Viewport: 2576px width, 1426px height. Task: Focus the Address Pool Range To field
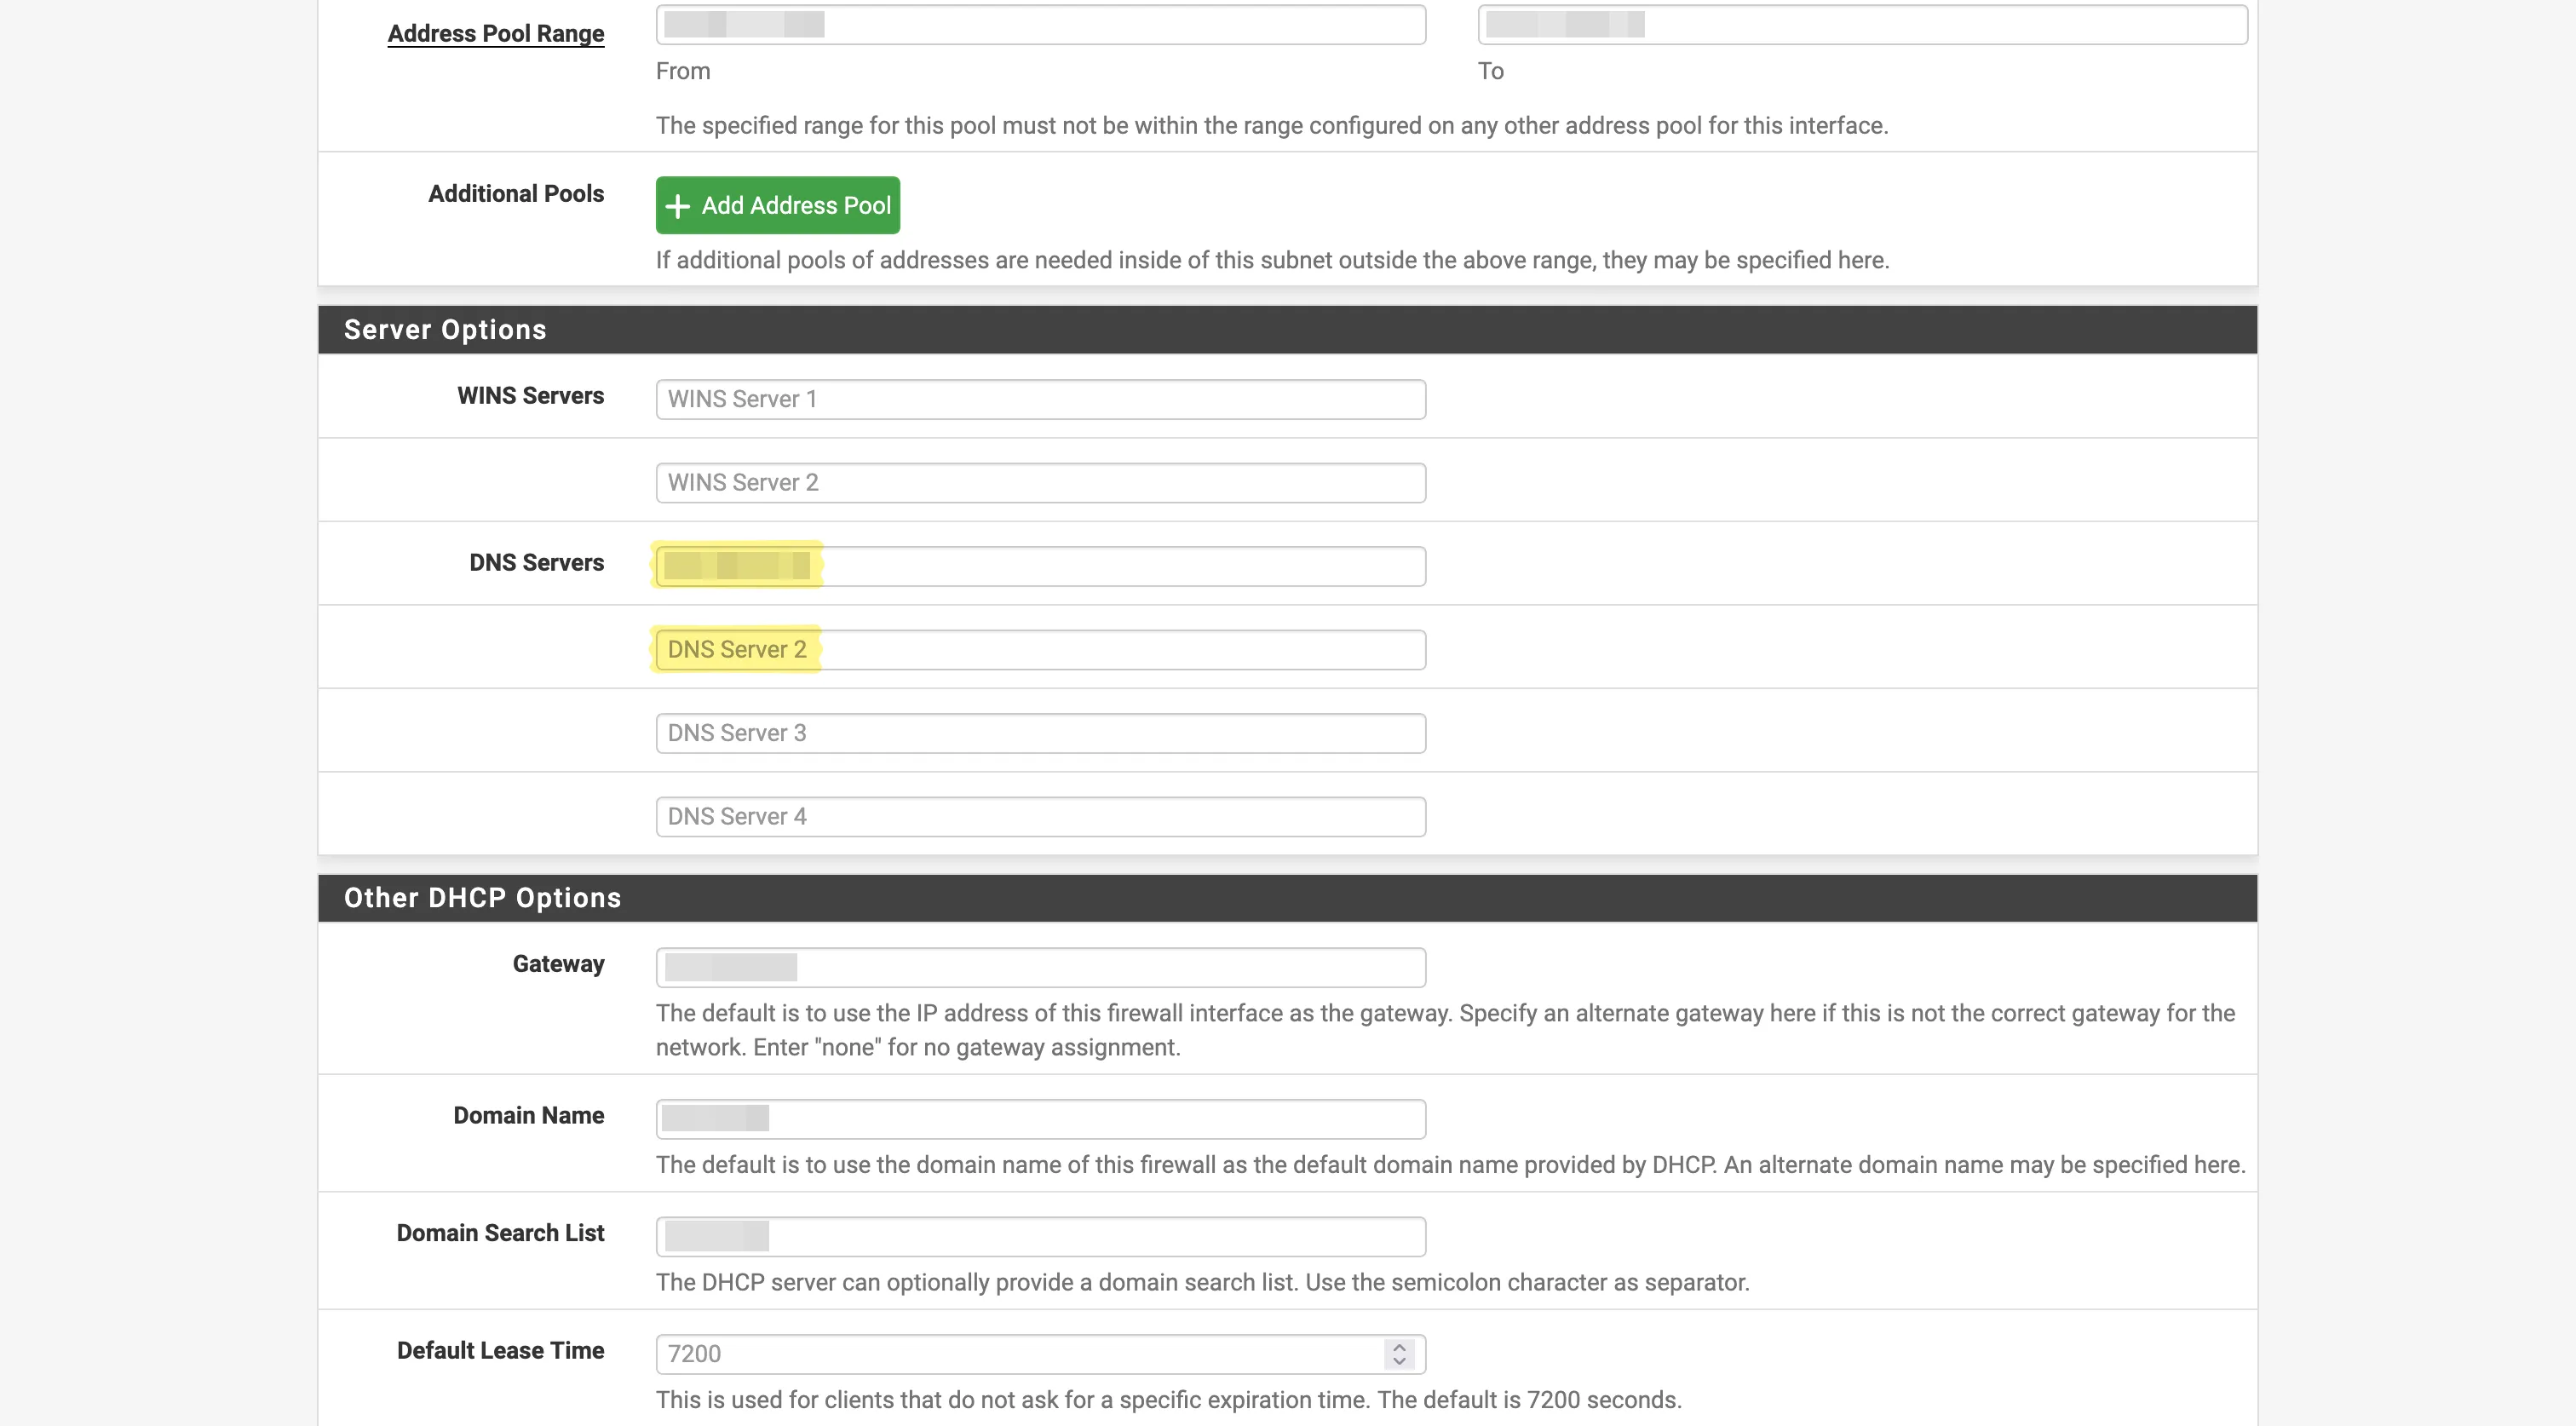pyautogui.click(x=1862, y=24)
